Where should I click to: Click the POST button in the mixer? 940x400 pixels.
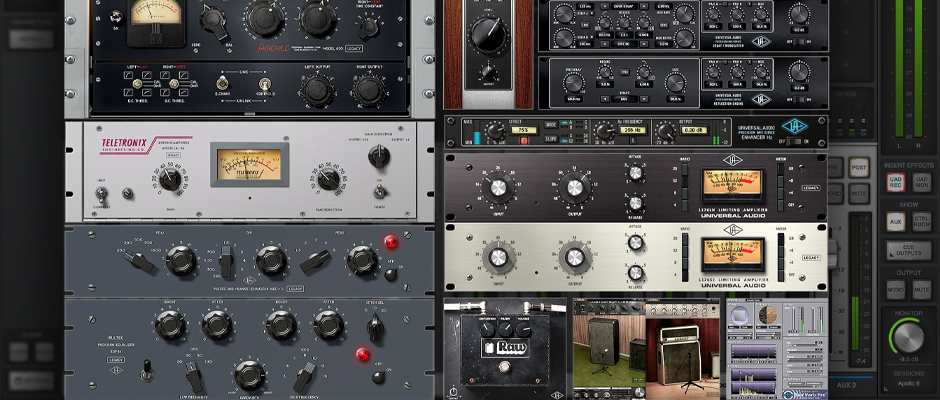point(858,167)
